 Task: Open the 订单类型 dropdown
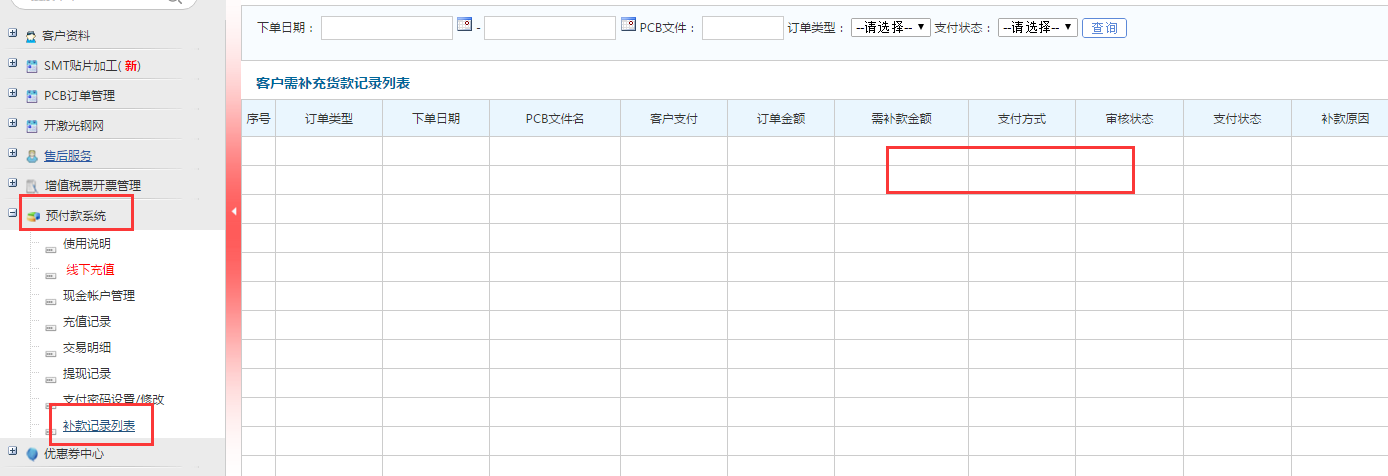pos(890,28)
